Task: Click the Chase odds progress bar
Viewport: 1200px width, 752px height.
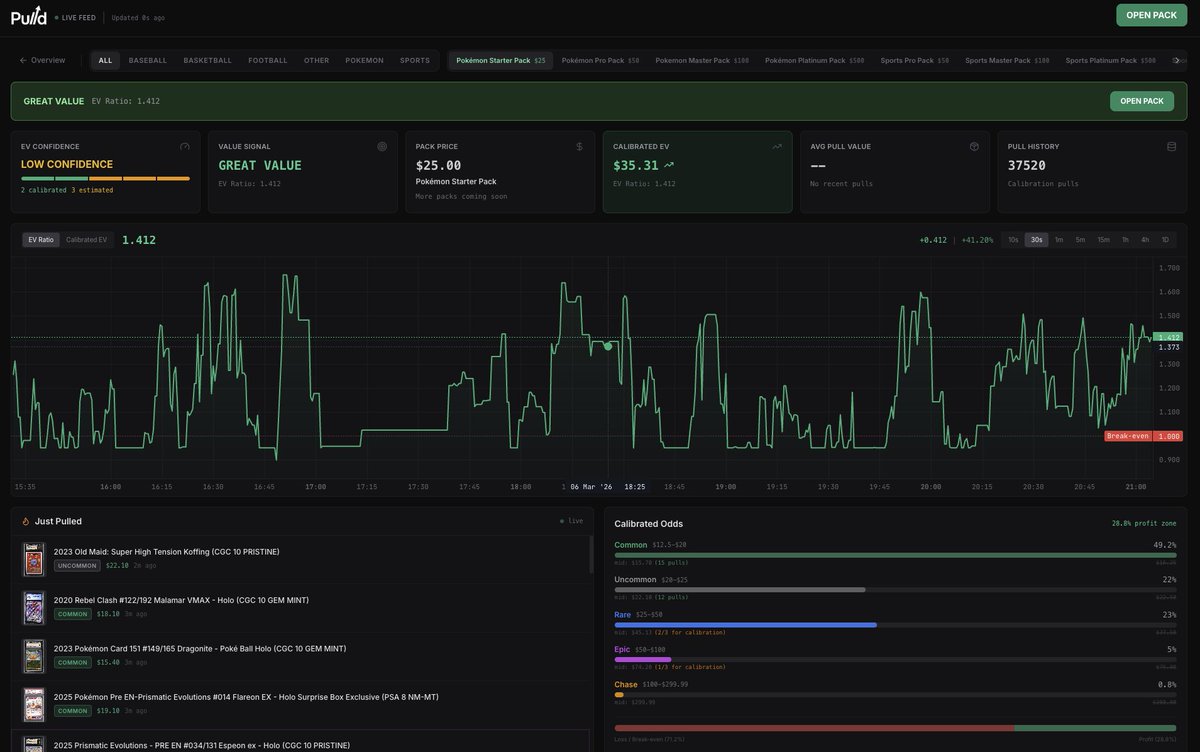Action: click(x=895, y=694)
